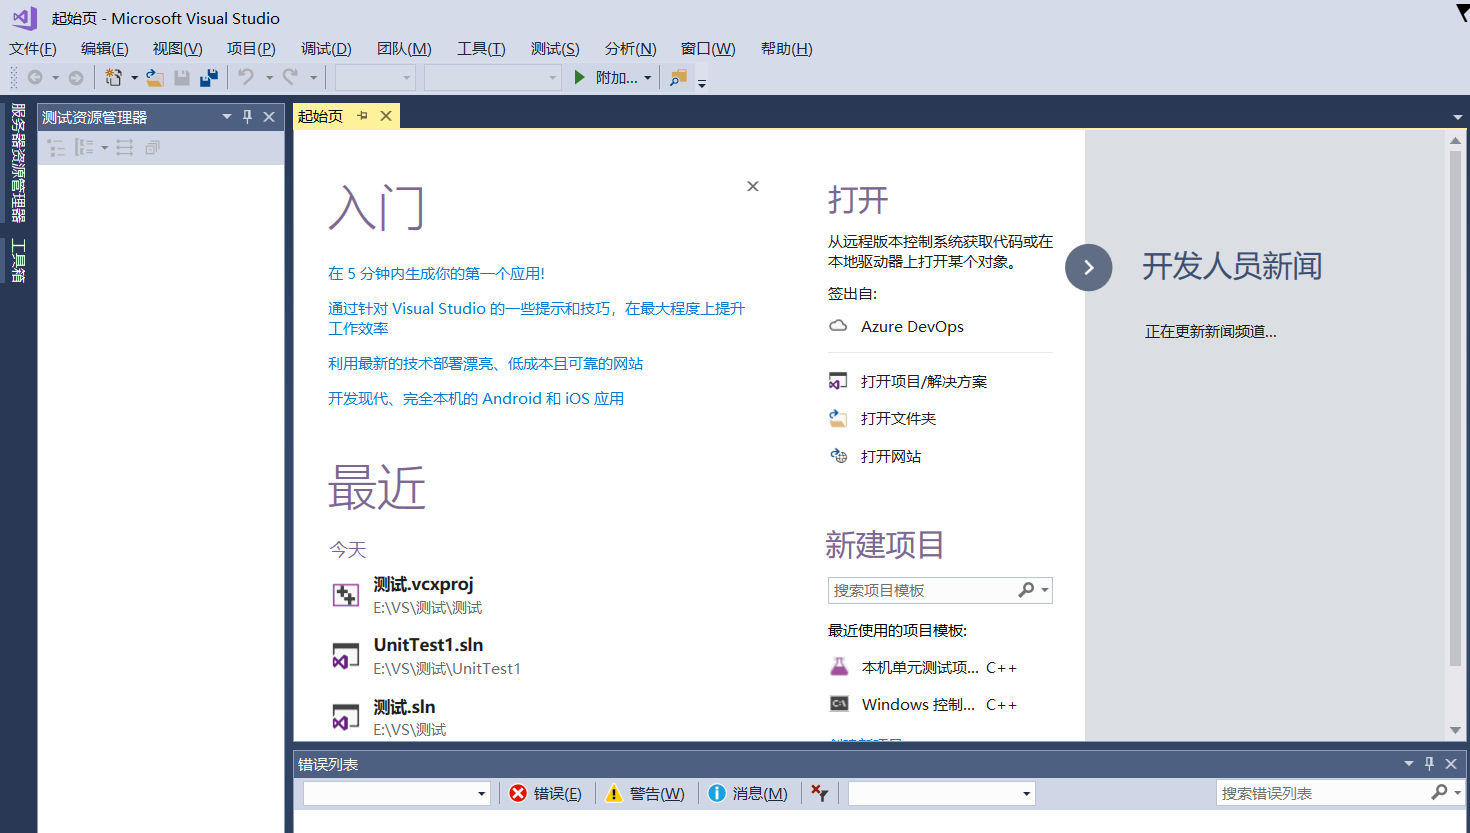The width and height of the screenshot is (1470, 833).
Task: Click the Find in Files toolbar icon
Action: 678,77
